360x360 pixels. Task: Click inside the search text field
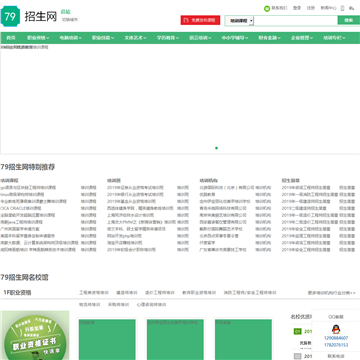[x=296, y=21]
